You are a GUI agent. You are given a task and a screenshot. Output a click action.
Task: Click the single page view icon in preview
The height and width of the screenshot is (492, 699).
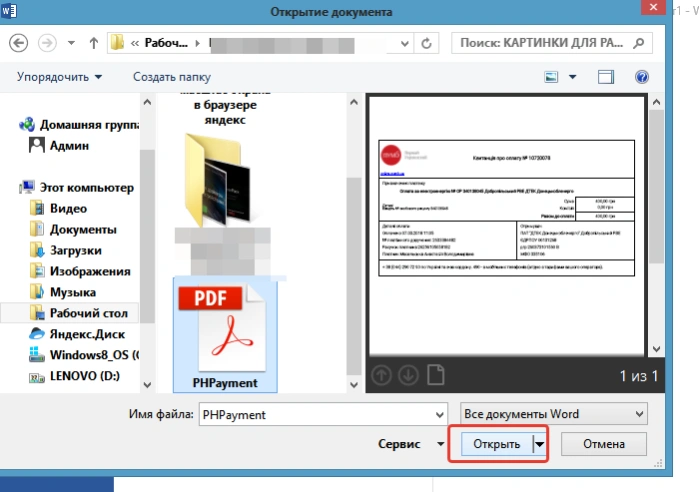pyautogui.click(x=436, y=375)
